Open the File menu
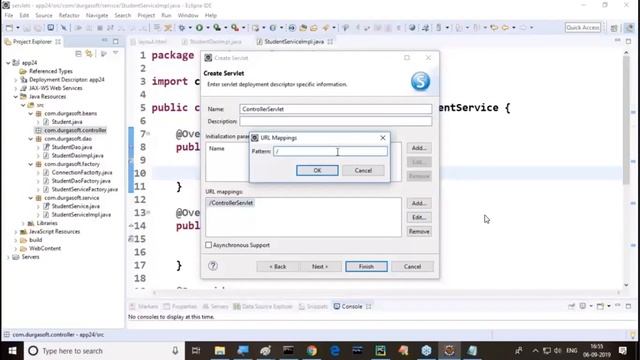This screenshot has height=360, width=640. (x=9, y=15)
